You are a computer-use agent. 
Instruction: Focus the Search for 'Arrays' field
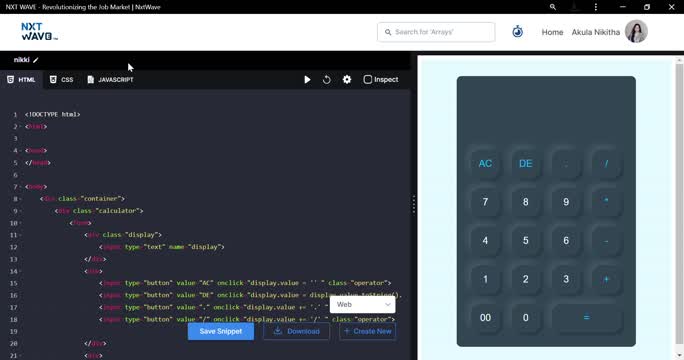click(x=436, y=32)
